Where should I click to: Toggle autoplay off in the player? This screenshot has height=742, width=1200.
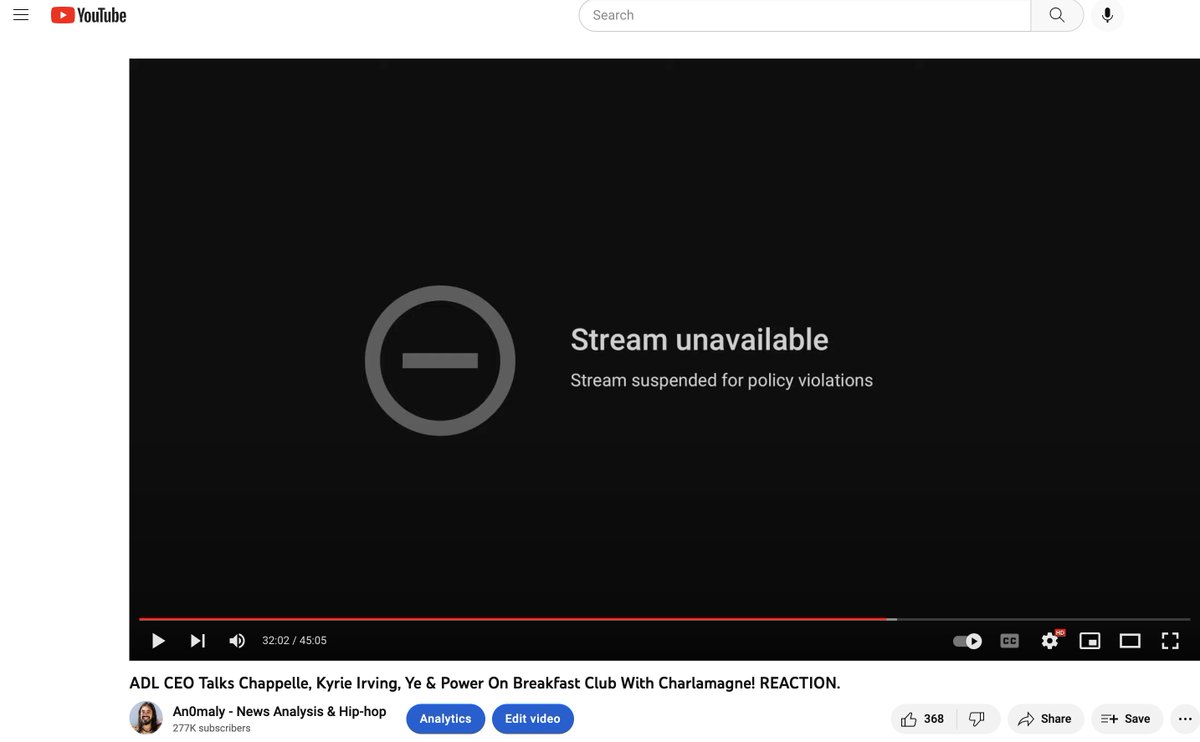click(x=967, y=640)
